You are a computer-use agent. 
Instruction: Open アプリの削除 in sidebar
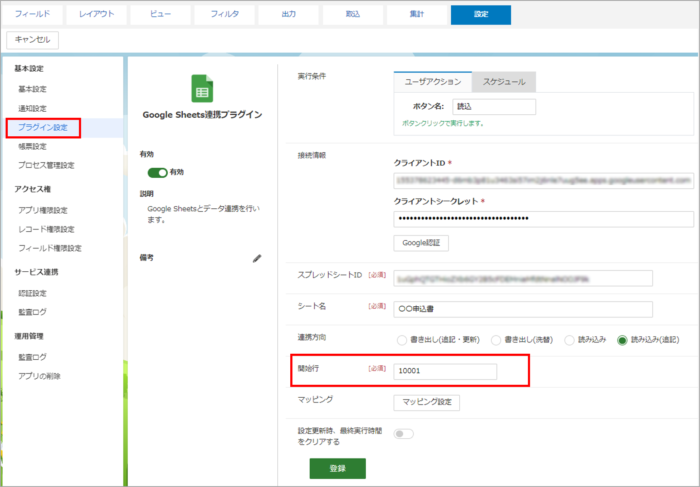tap(39, 376)
